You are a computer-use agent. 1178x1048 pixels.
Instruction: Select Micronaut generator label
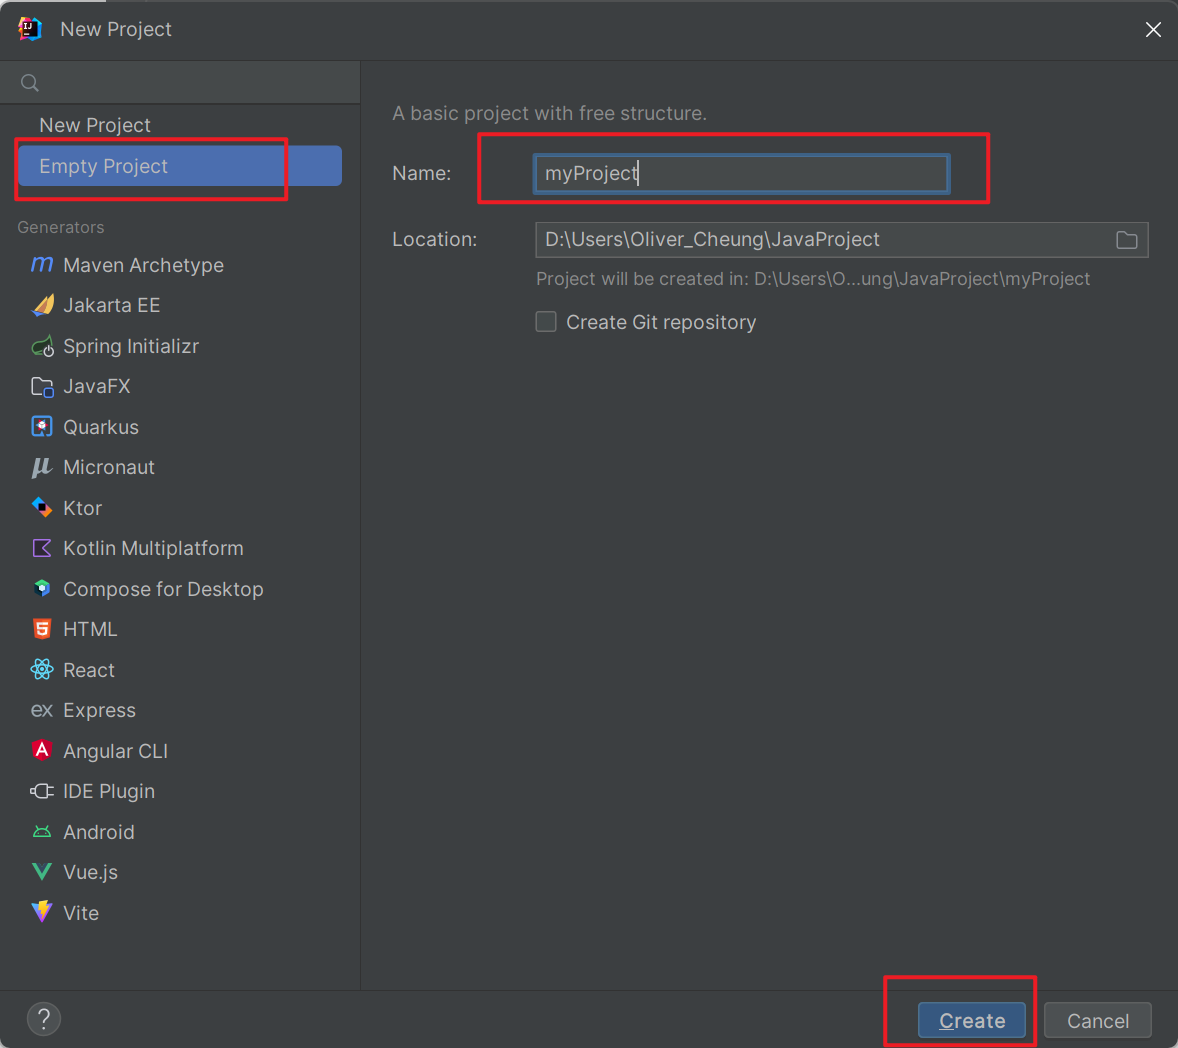109,467
